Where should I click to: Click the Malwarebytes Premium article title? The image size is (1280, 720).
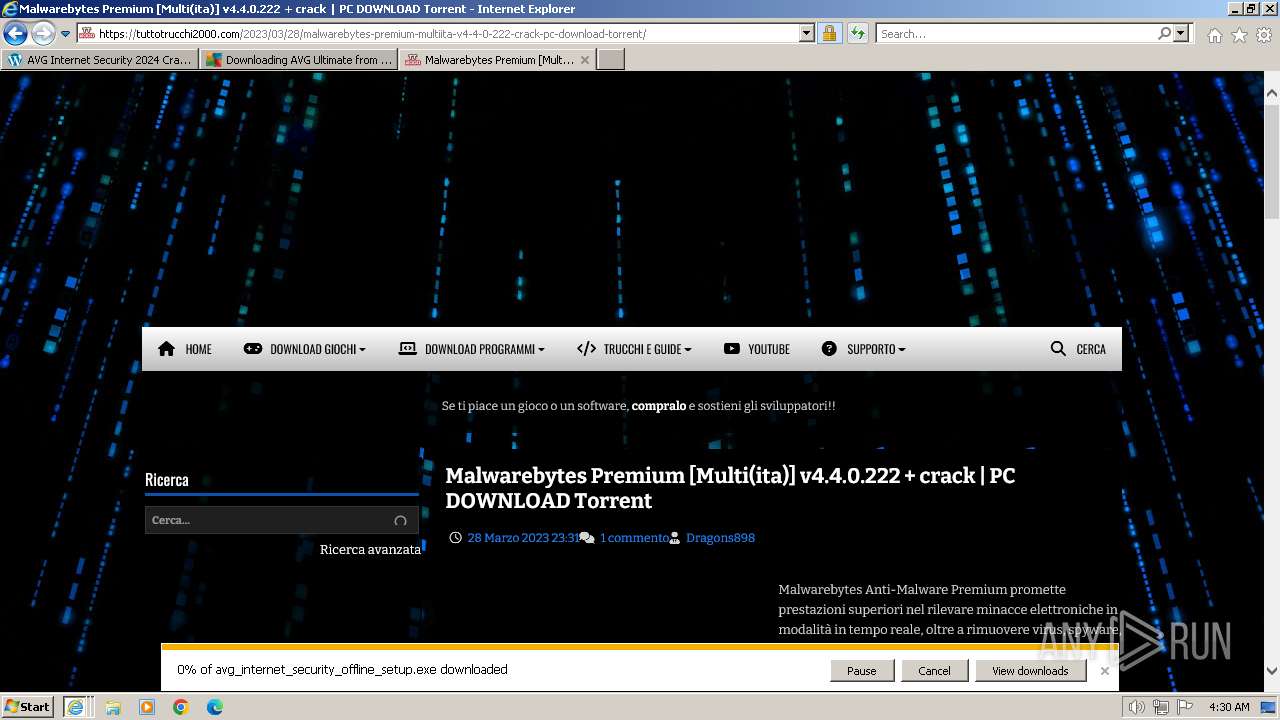click(730, 488)
